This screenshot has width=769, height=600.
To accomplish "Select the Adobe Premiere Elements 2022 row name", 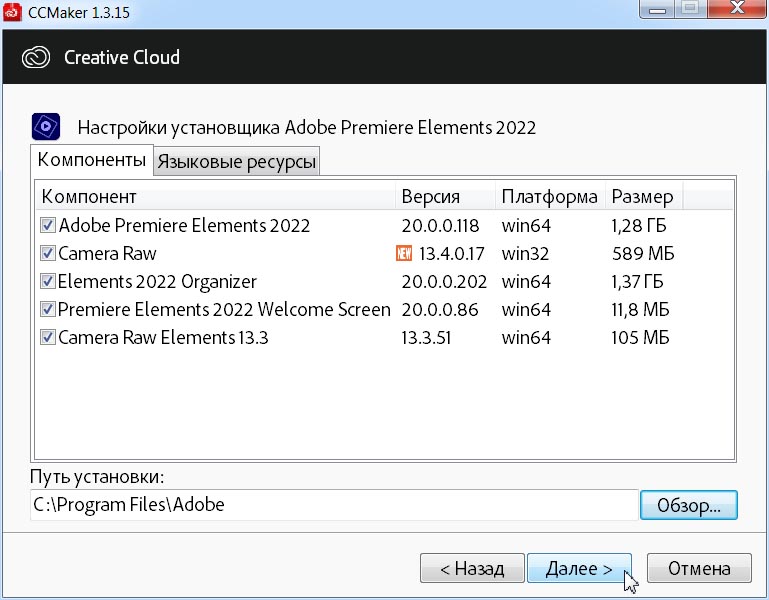I will (x=184, y=226).
